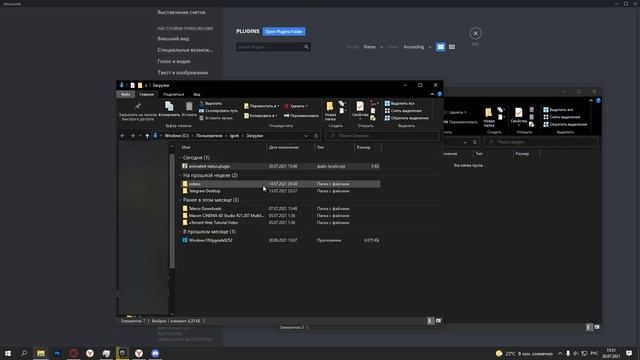
Task: Switch Downloads window to details view
Action: coord(430,321)
